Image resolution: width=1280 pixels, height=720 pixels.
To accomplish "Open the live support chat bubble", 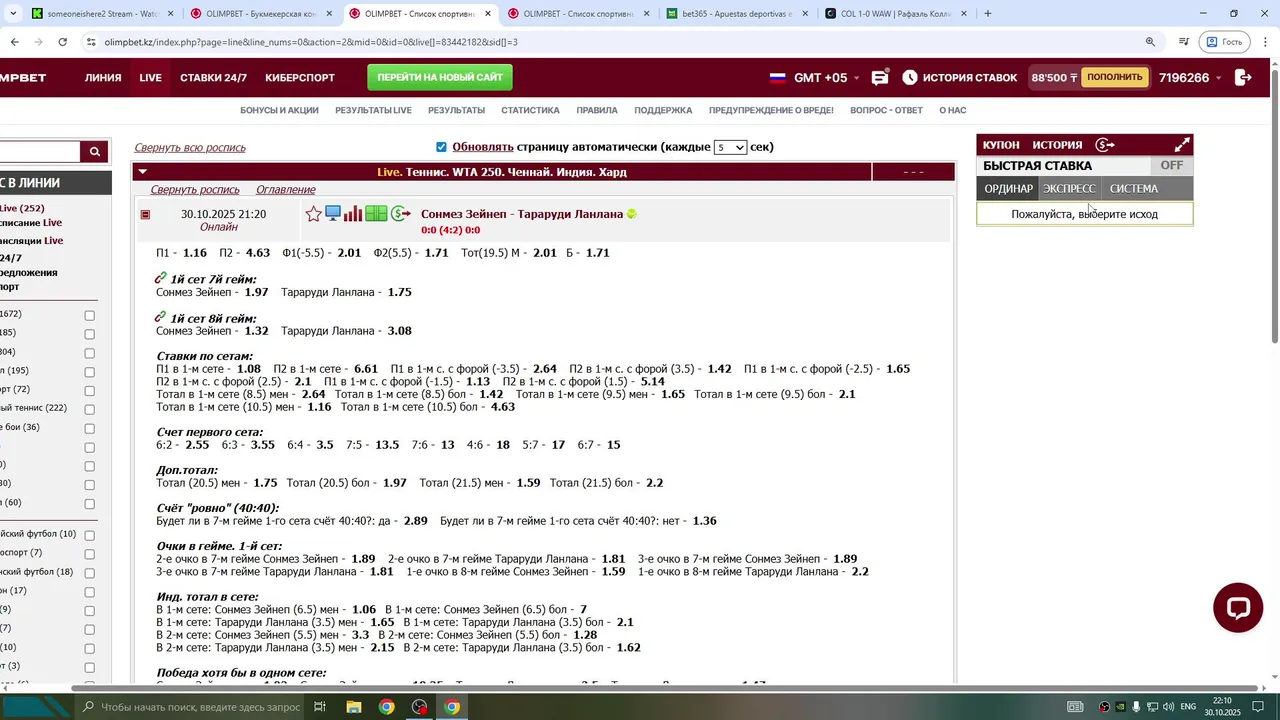I will (1238, 608).
